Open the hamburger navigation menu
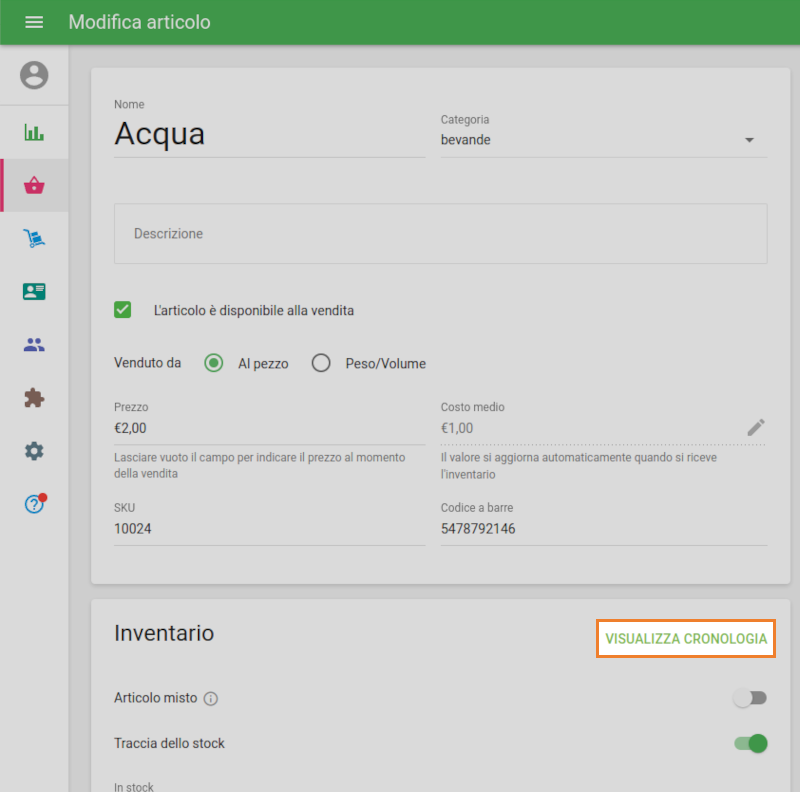The height and width of the screenshot is (792, 800). tap(34, 22)
